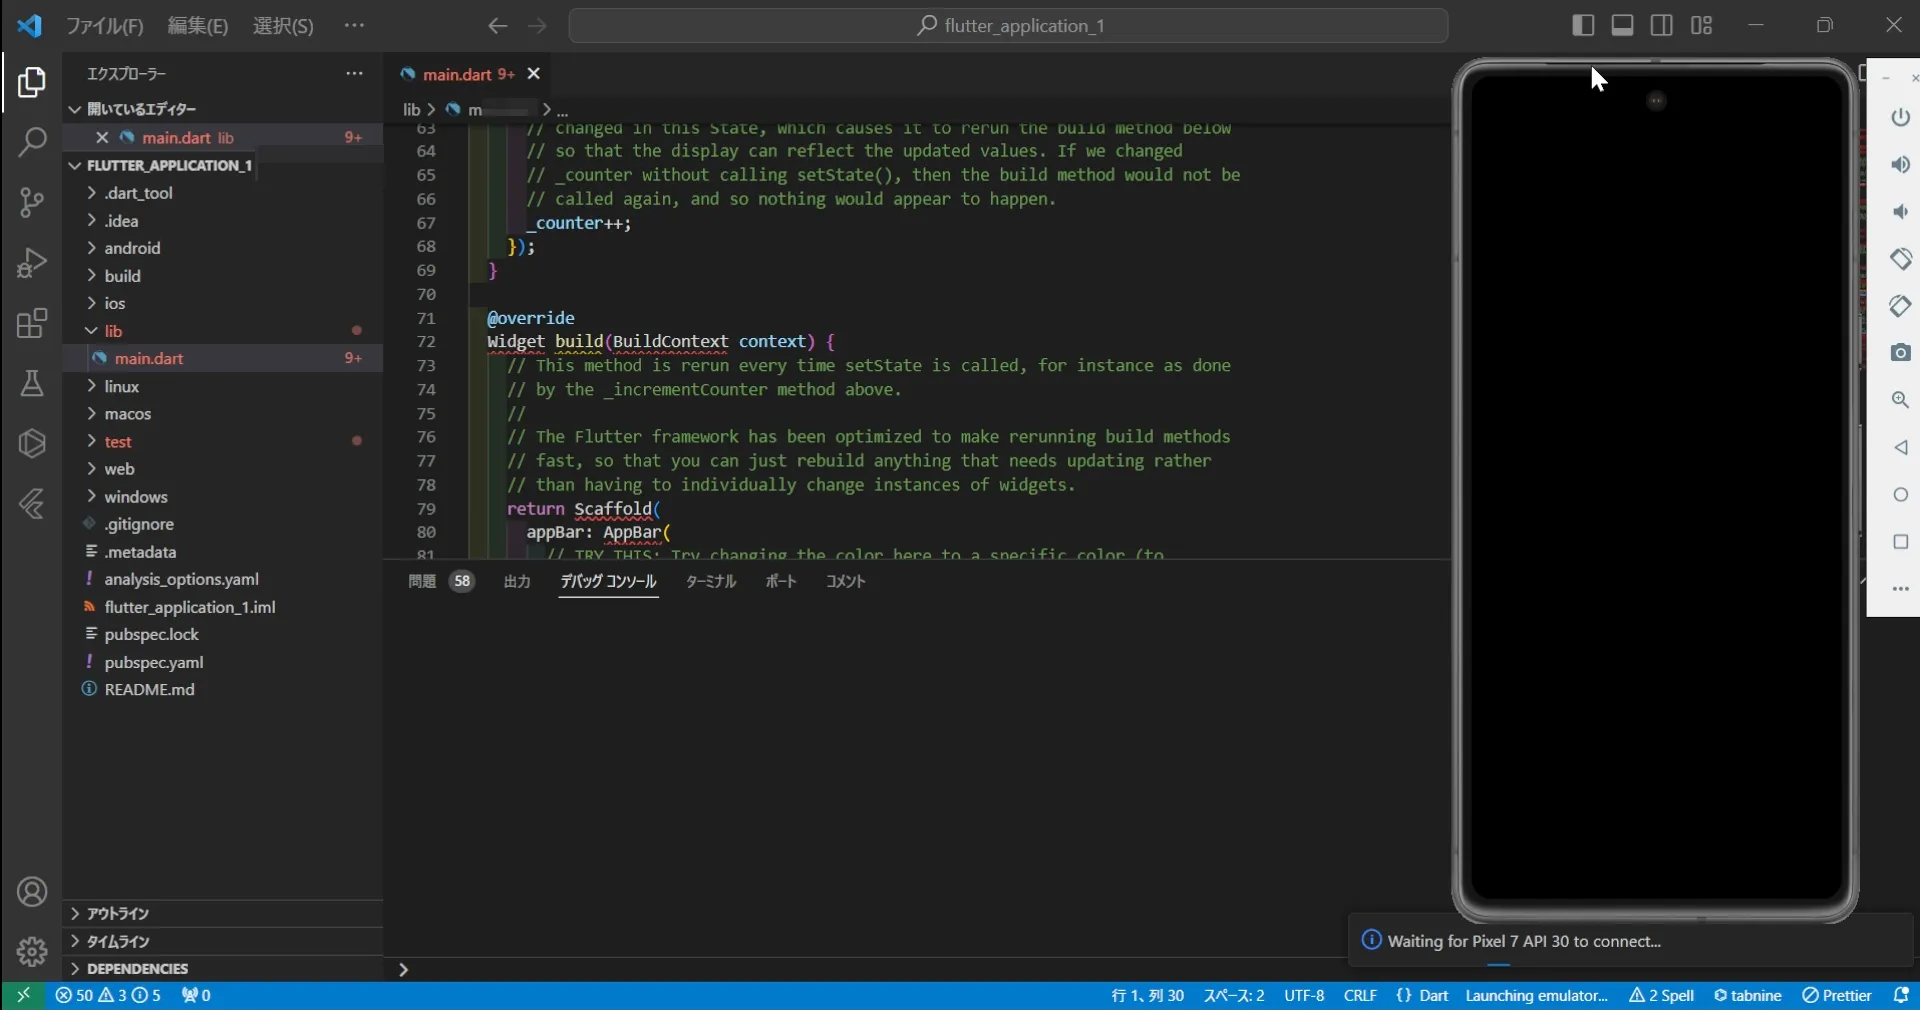Expand the DEPENDENCIES section
Viewport: 1920px width, 1010px height.
coord(223,968)
